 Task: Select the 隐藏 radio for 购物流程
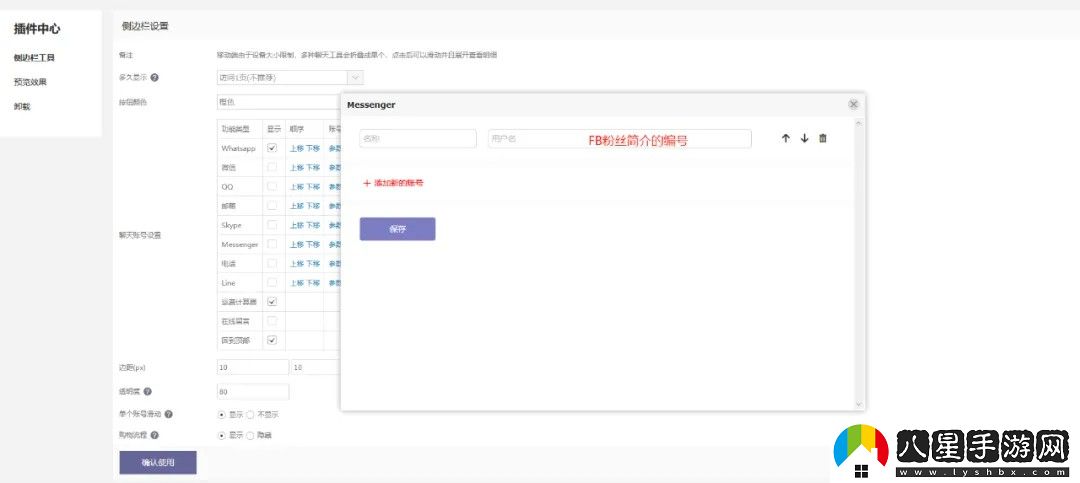(250, 435)
